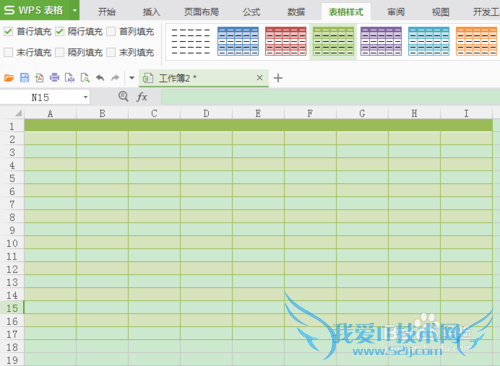Open the 视图 tab
The width and height of the screenshot is (500, 366).
point(441,12)
